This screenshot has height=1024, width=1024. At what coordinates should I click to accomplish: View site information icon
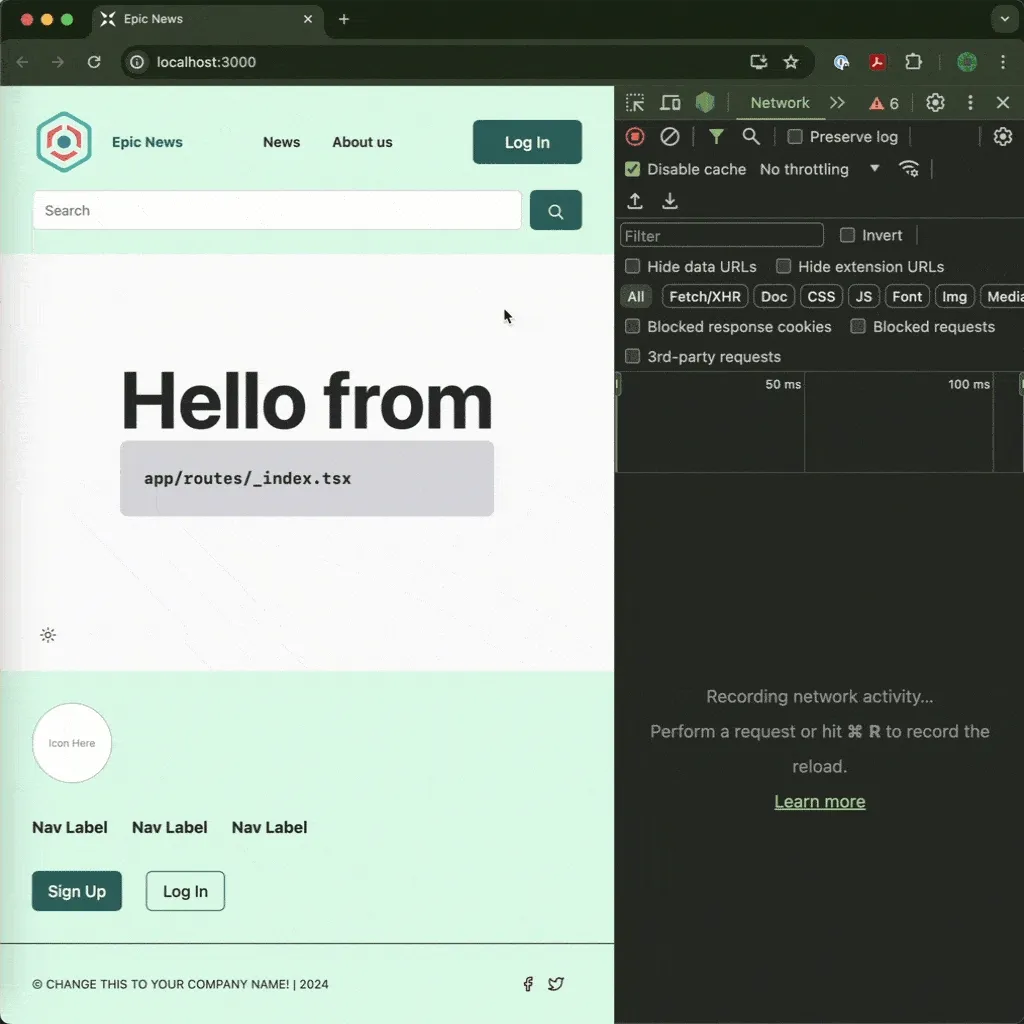[x=136, y=62]
